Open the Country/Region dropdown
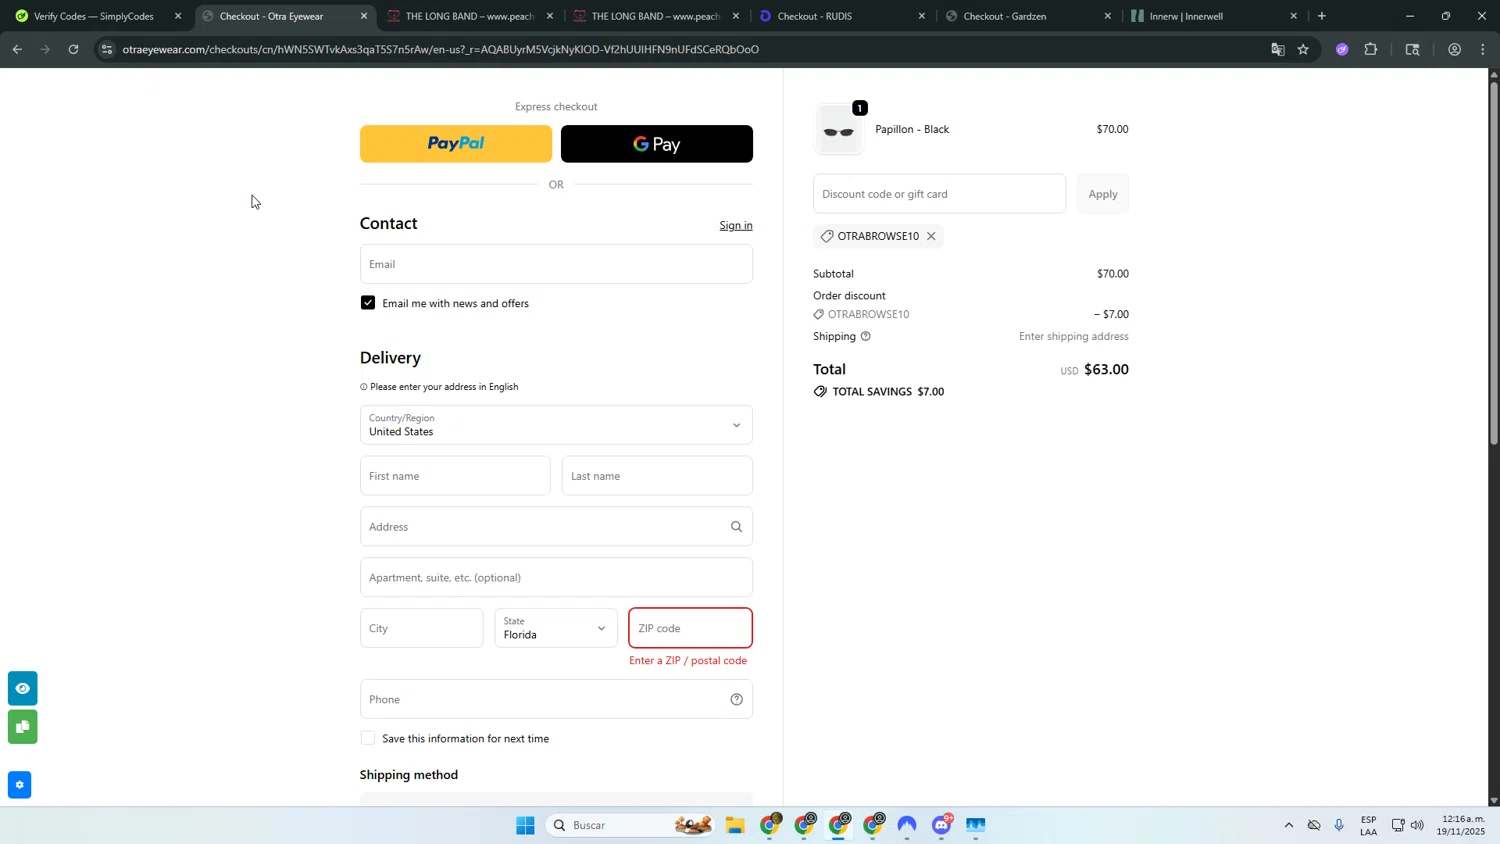Image resolution: width=1500 pixels, height=844 pixels. click(x=556, y=425)
